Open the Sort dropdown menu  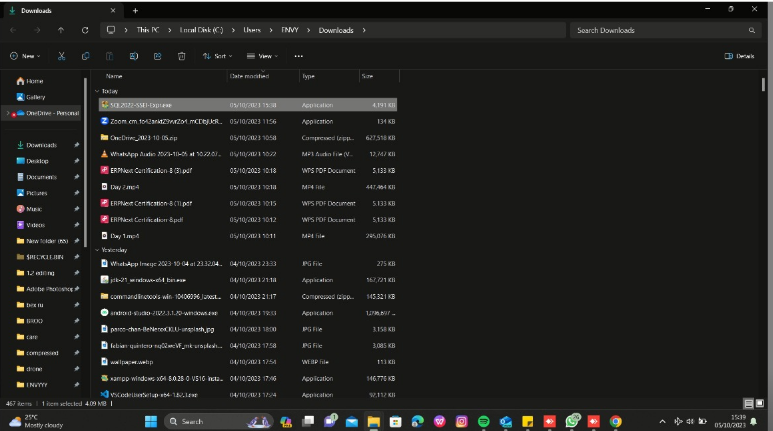[216, 56]
